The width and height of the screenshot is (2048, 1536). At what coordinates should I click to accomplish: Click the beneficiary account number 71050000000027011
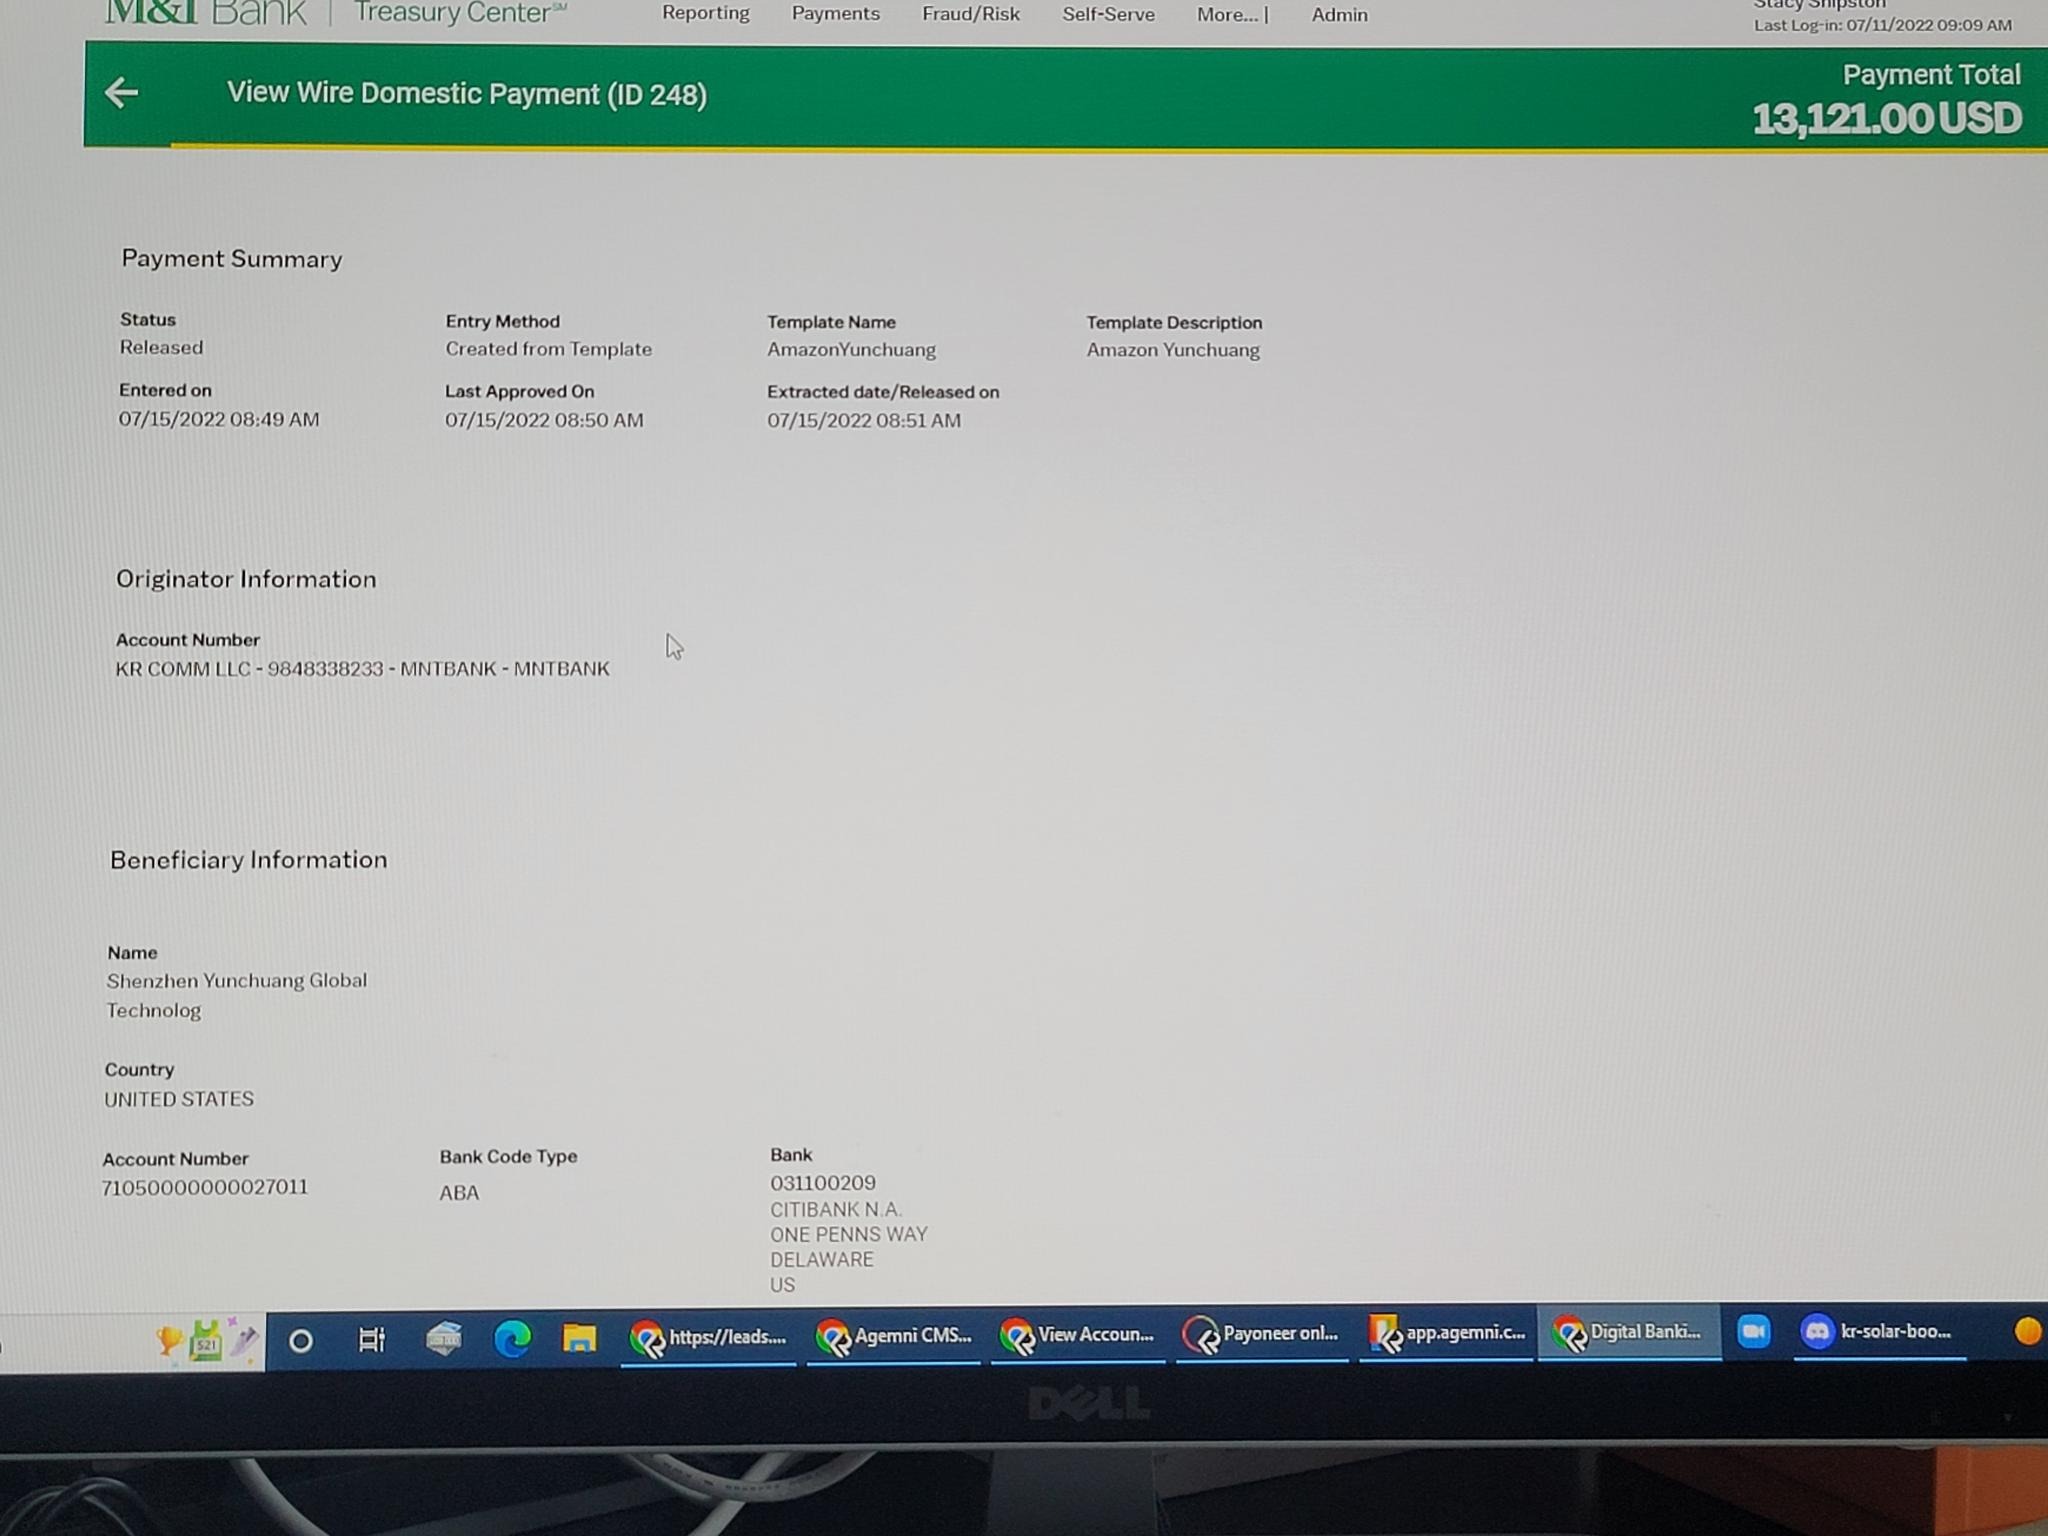(205, 1187)
